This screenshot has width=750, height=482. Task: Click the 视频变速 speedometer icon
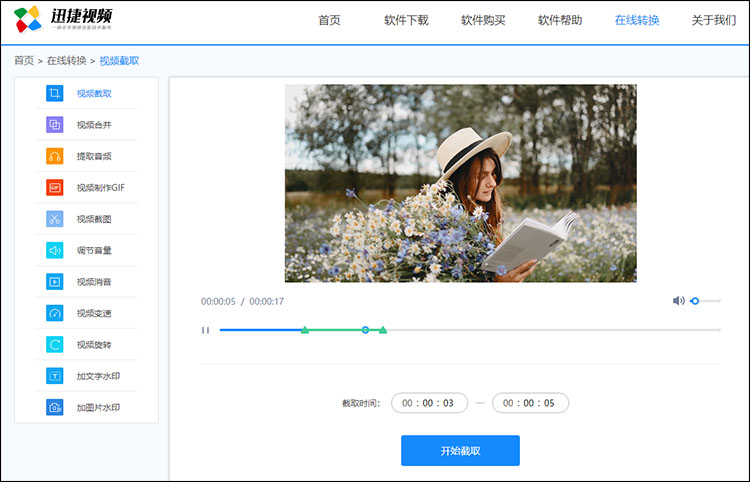pyautogui.click(x=55, y=313)
